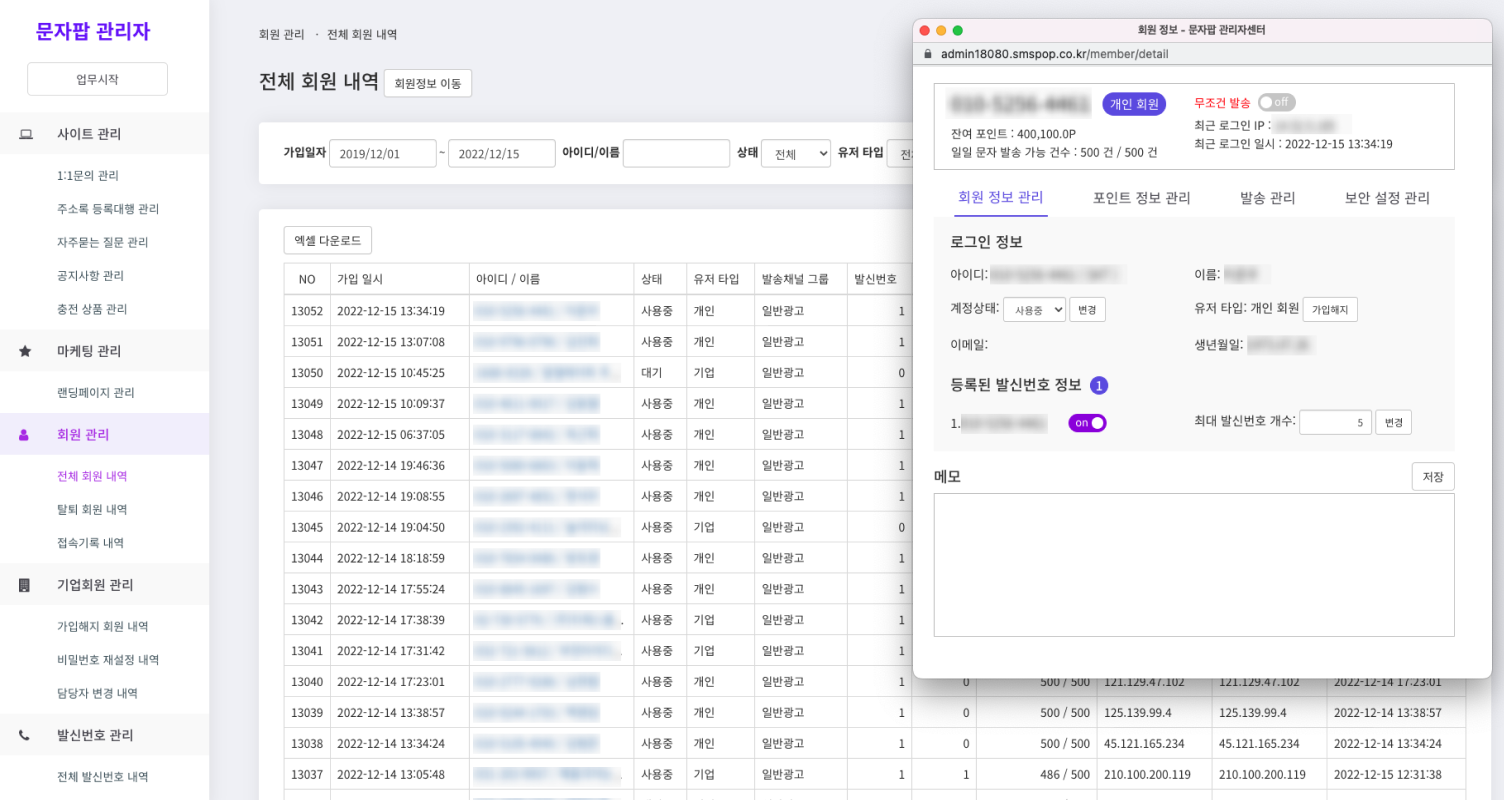Click 변경 next to the 계정상태 dropdown
Image resolution: width=1504 pixels, height=800 pixels.
point(1087,310)
